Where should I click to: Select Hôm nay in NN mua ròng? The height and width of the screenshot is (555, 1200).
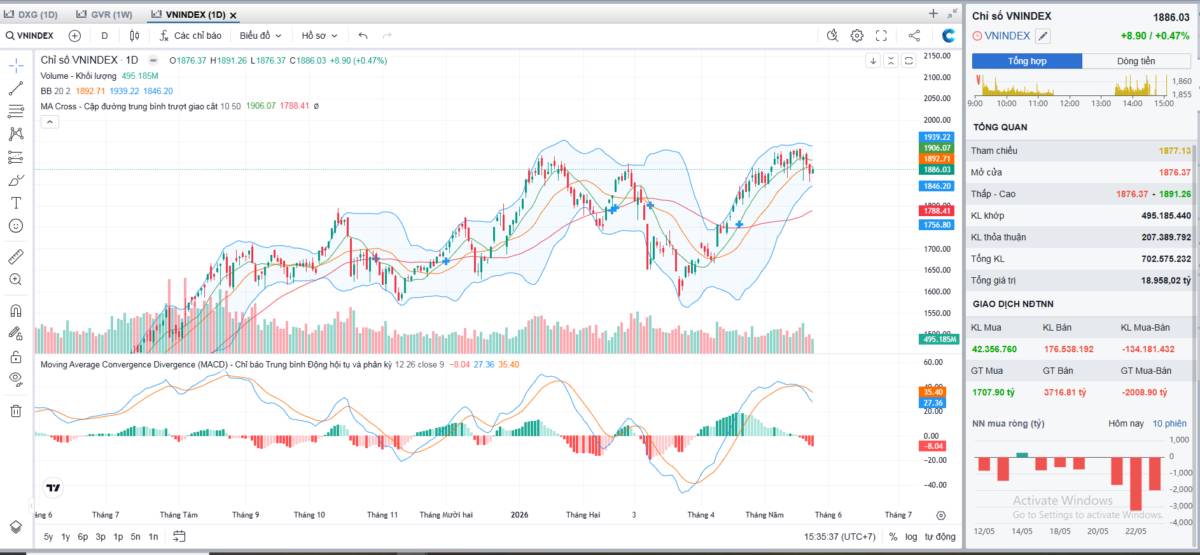click(x=1125, y=424)
